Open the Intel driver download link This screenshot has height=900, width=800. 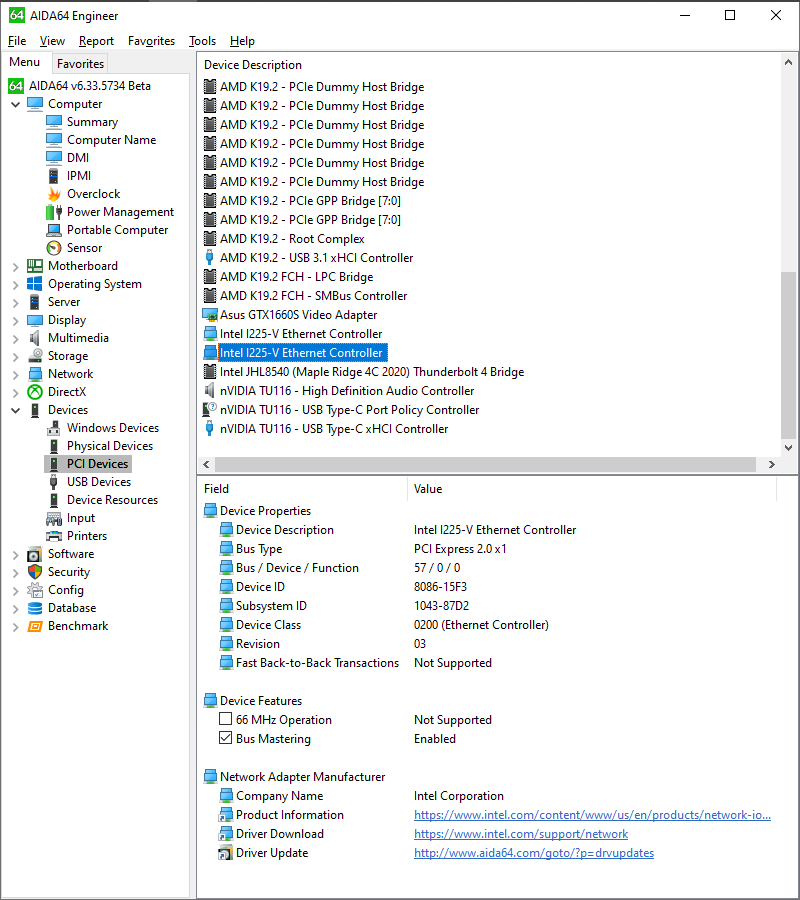(520, 833)
